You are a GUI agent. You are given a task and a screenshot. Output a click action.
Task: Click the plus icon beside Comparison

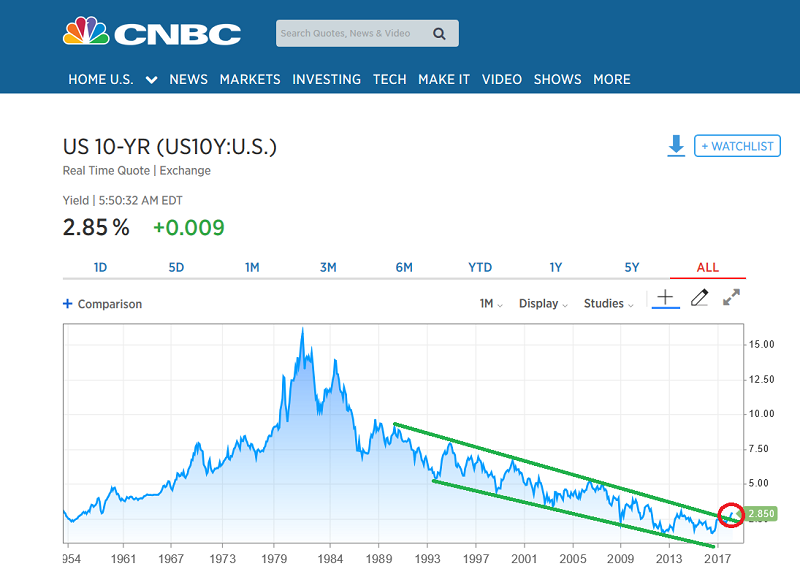tap(67, 304)
